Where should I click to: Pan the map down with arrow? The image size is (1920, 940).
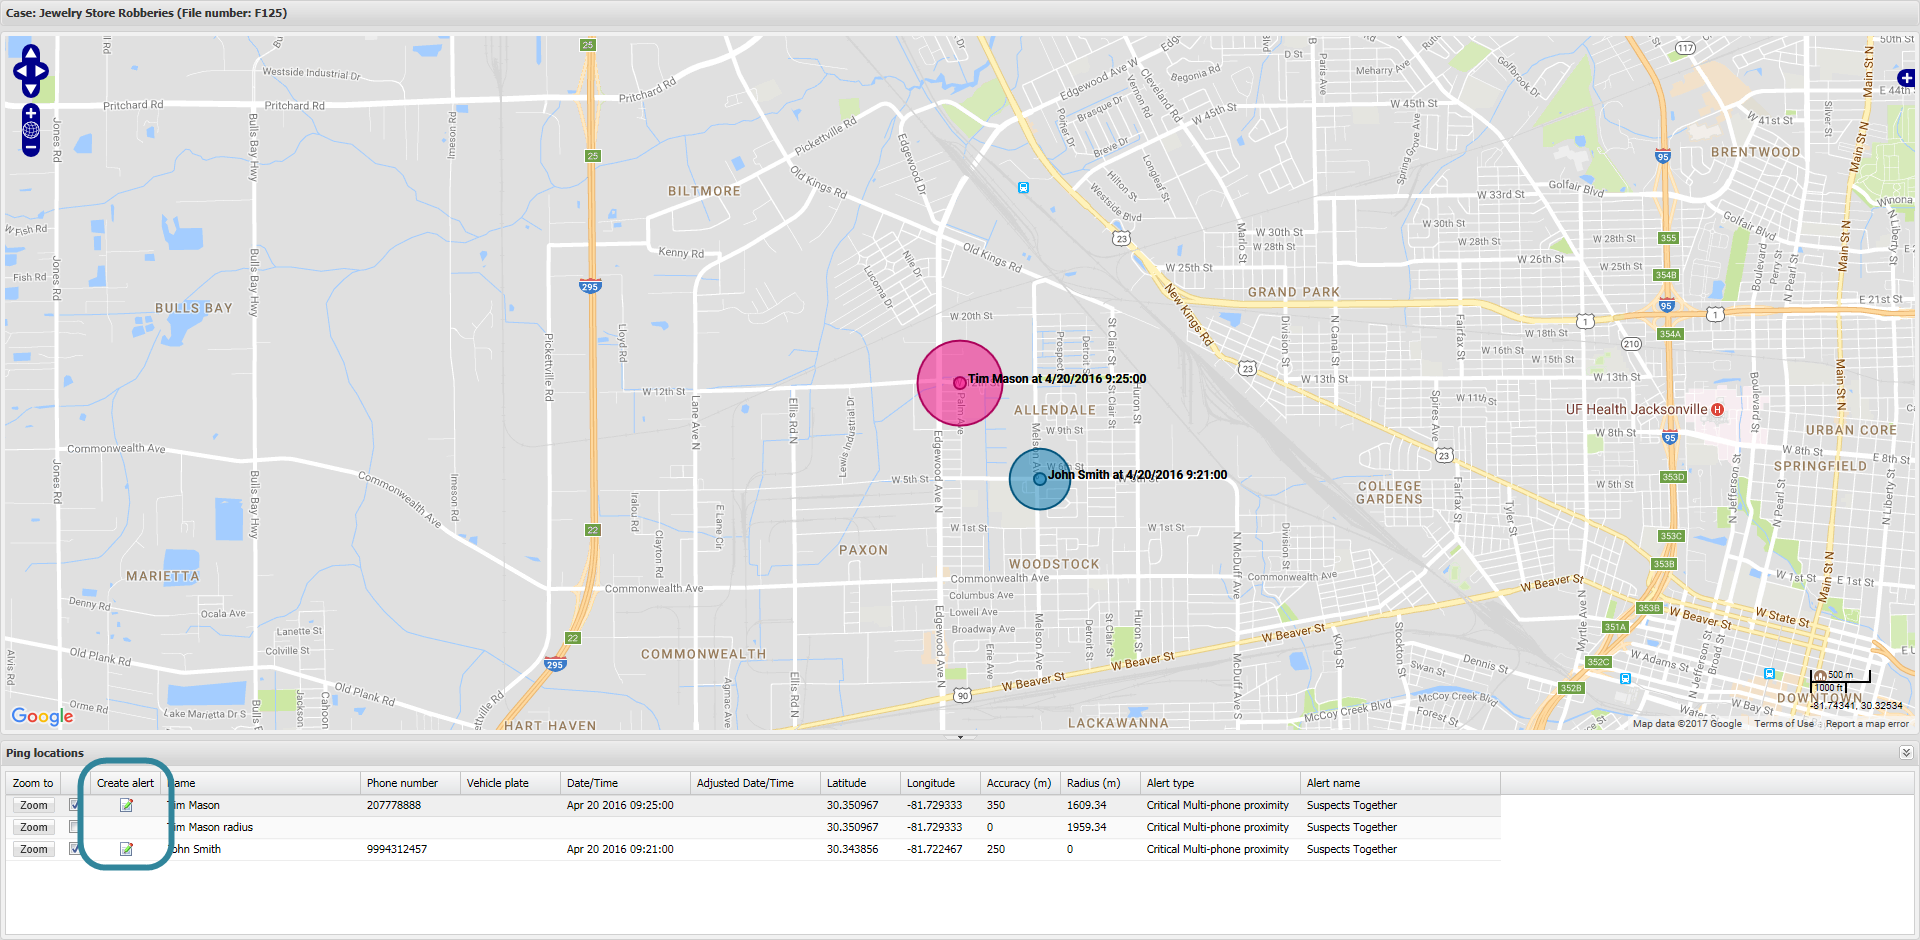(x=31, y=90)
